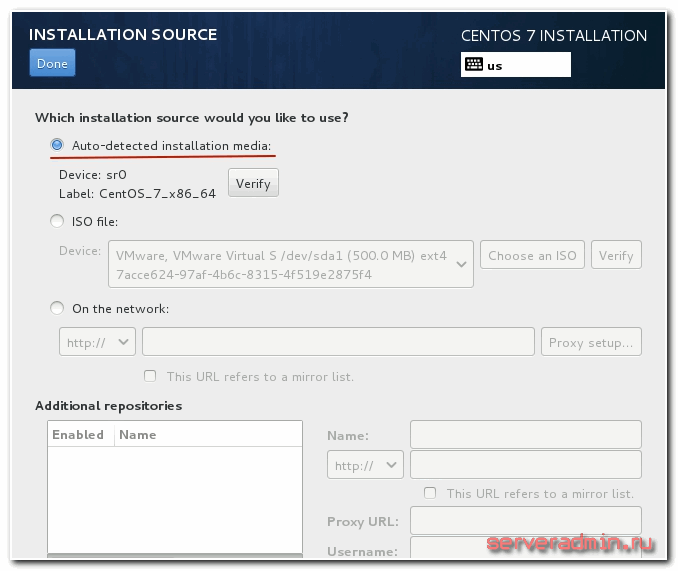Expand the network protocol http:// dropdown
678x571 pixels.
(97, 342)
